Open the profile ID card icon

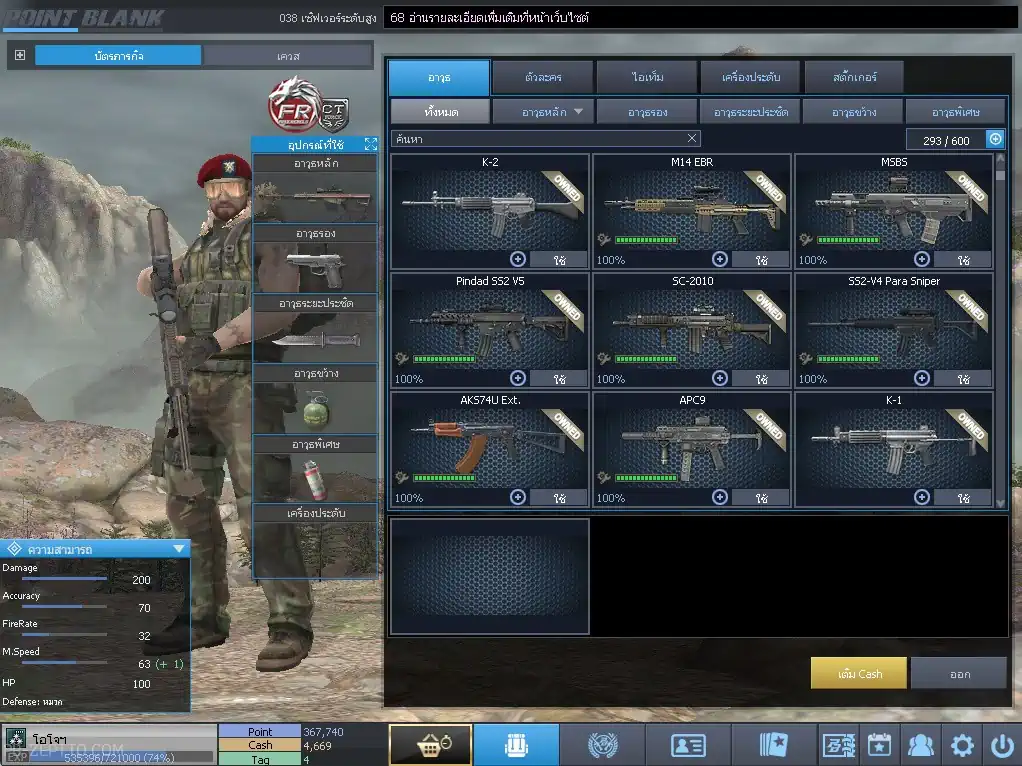[688, 745]
